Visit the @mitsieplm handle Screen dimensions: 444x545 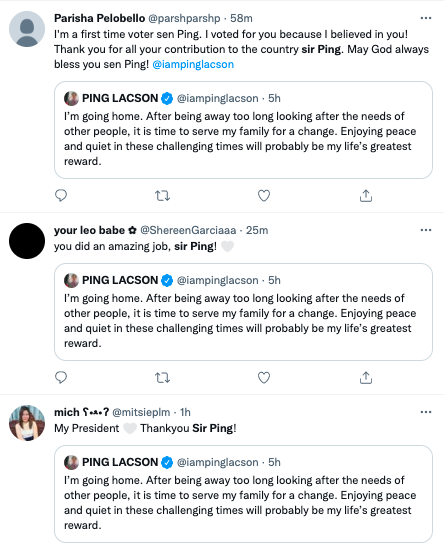pyautogui.click(x=141, y=412)
